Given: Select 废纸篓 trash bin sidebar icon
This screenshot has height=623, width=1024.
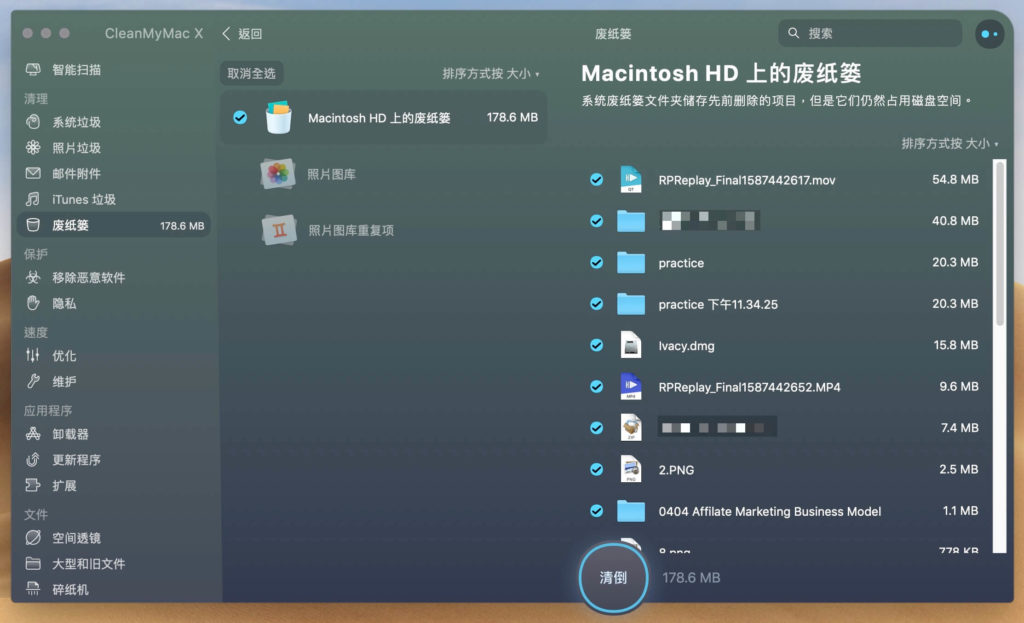Looking at the screenshot, I should [33, 225].
